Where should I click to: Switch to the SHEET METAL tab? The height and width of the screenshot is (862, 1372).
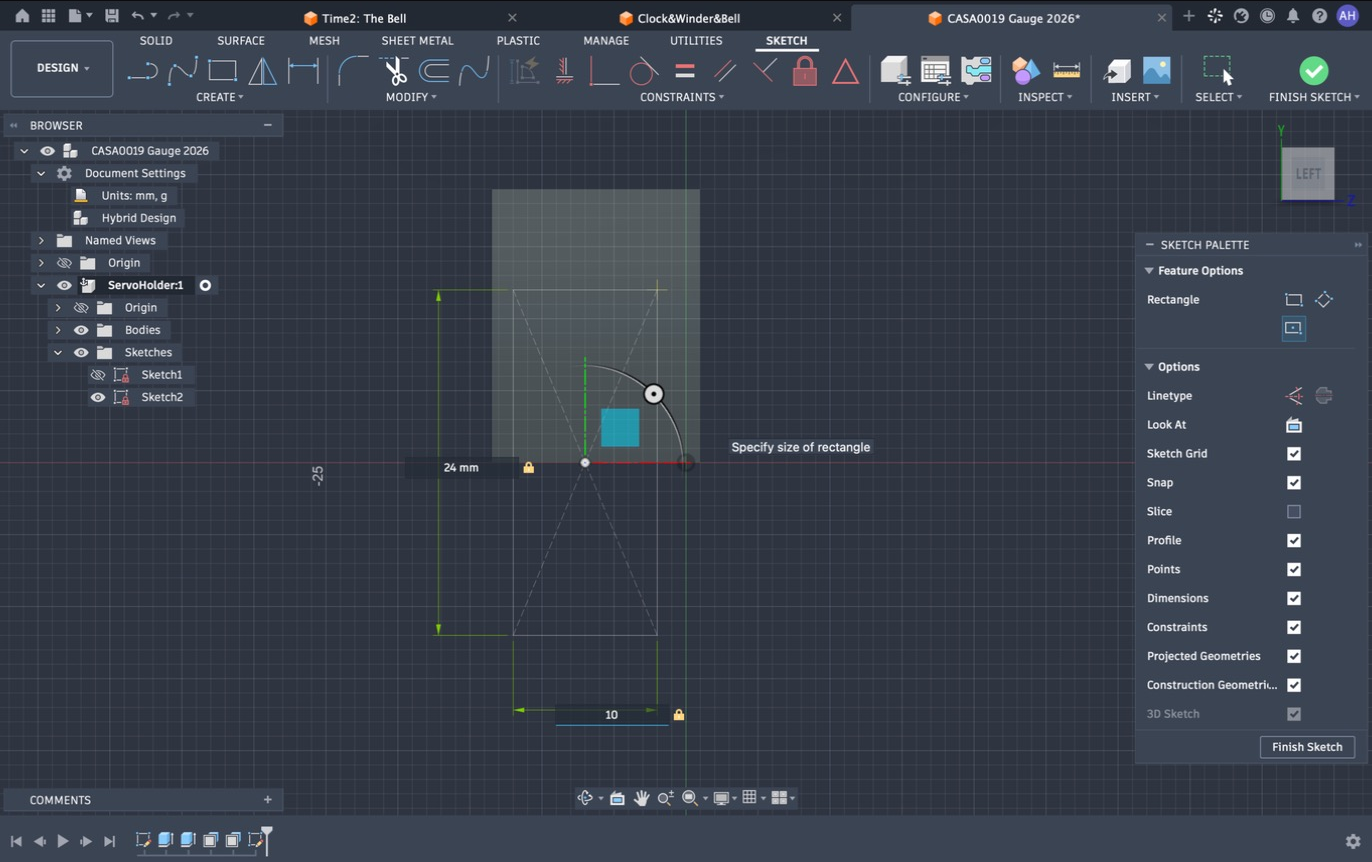(x=417, y=41)
